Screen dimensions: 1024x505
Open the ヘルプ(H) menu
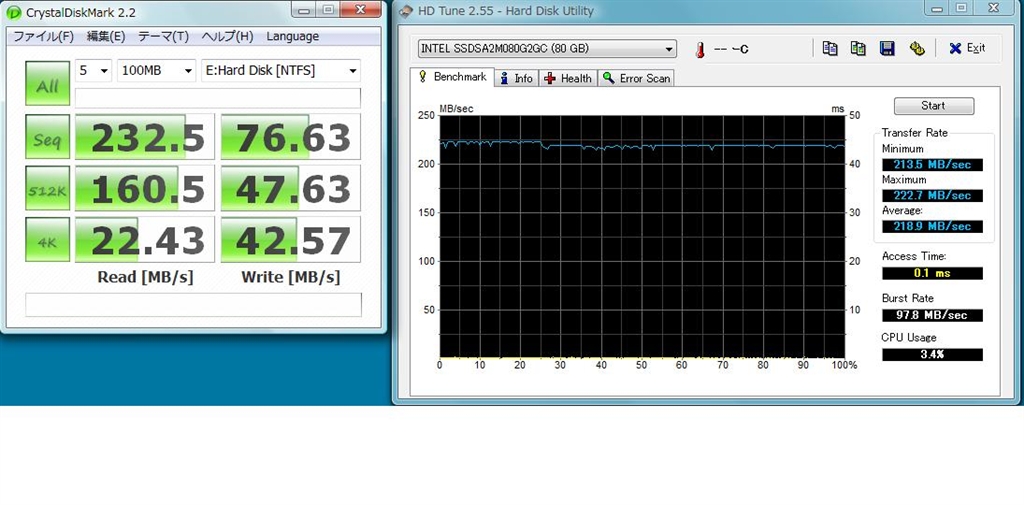click(x=227, y=37)
